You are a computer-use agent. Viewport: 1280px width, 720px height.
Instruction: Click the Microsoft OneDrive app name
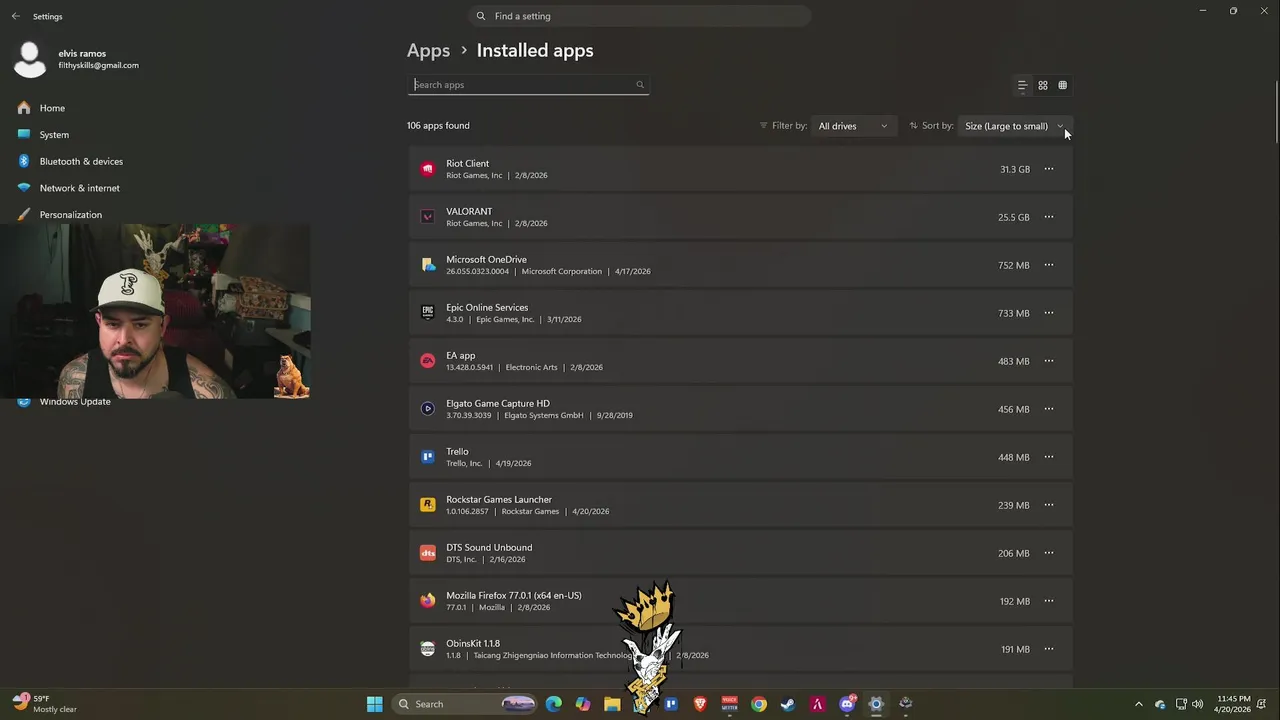486,260
